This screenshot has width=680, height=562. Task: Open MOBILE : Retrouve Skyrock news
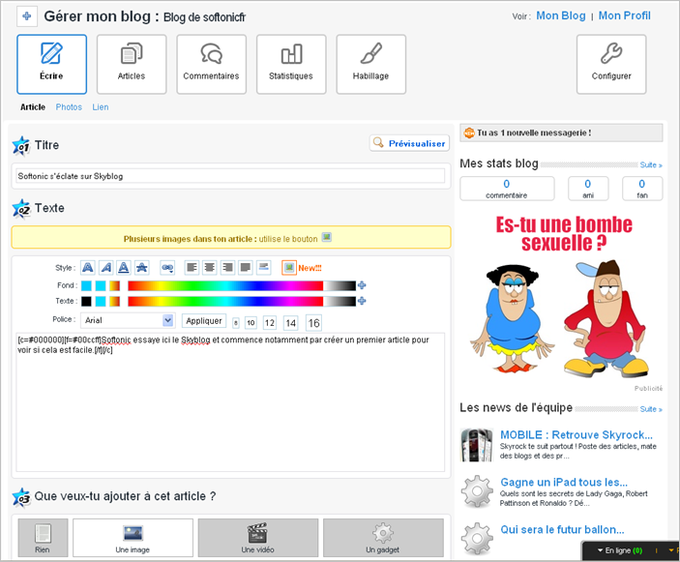click(x=576, y=435)
